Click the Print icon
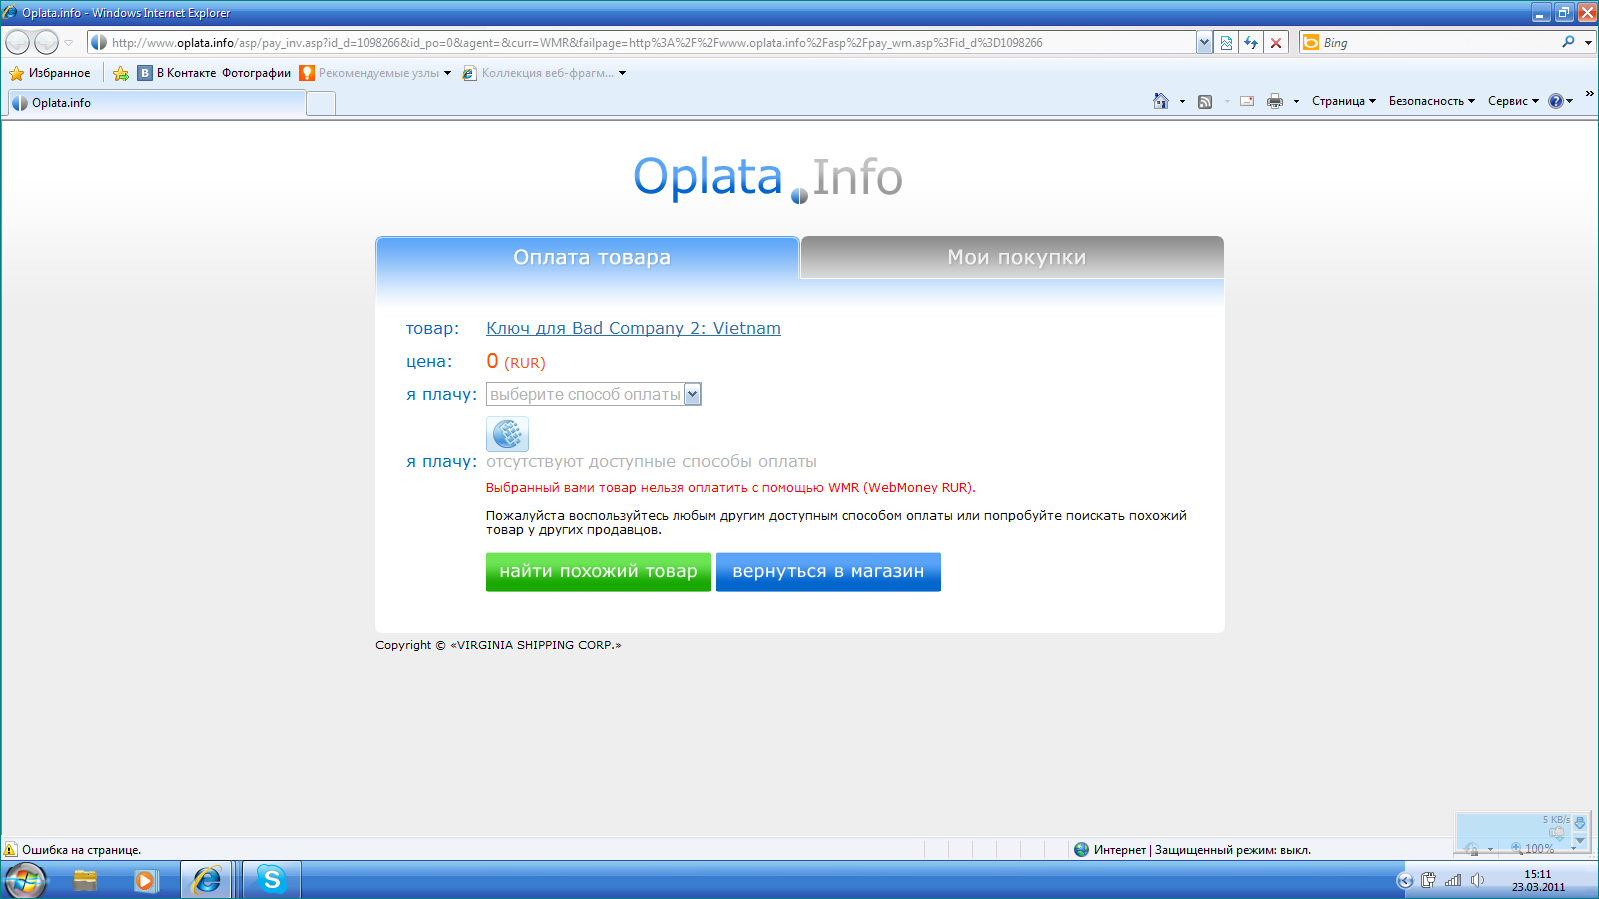1599x899 pixels. pos(1275,101)
